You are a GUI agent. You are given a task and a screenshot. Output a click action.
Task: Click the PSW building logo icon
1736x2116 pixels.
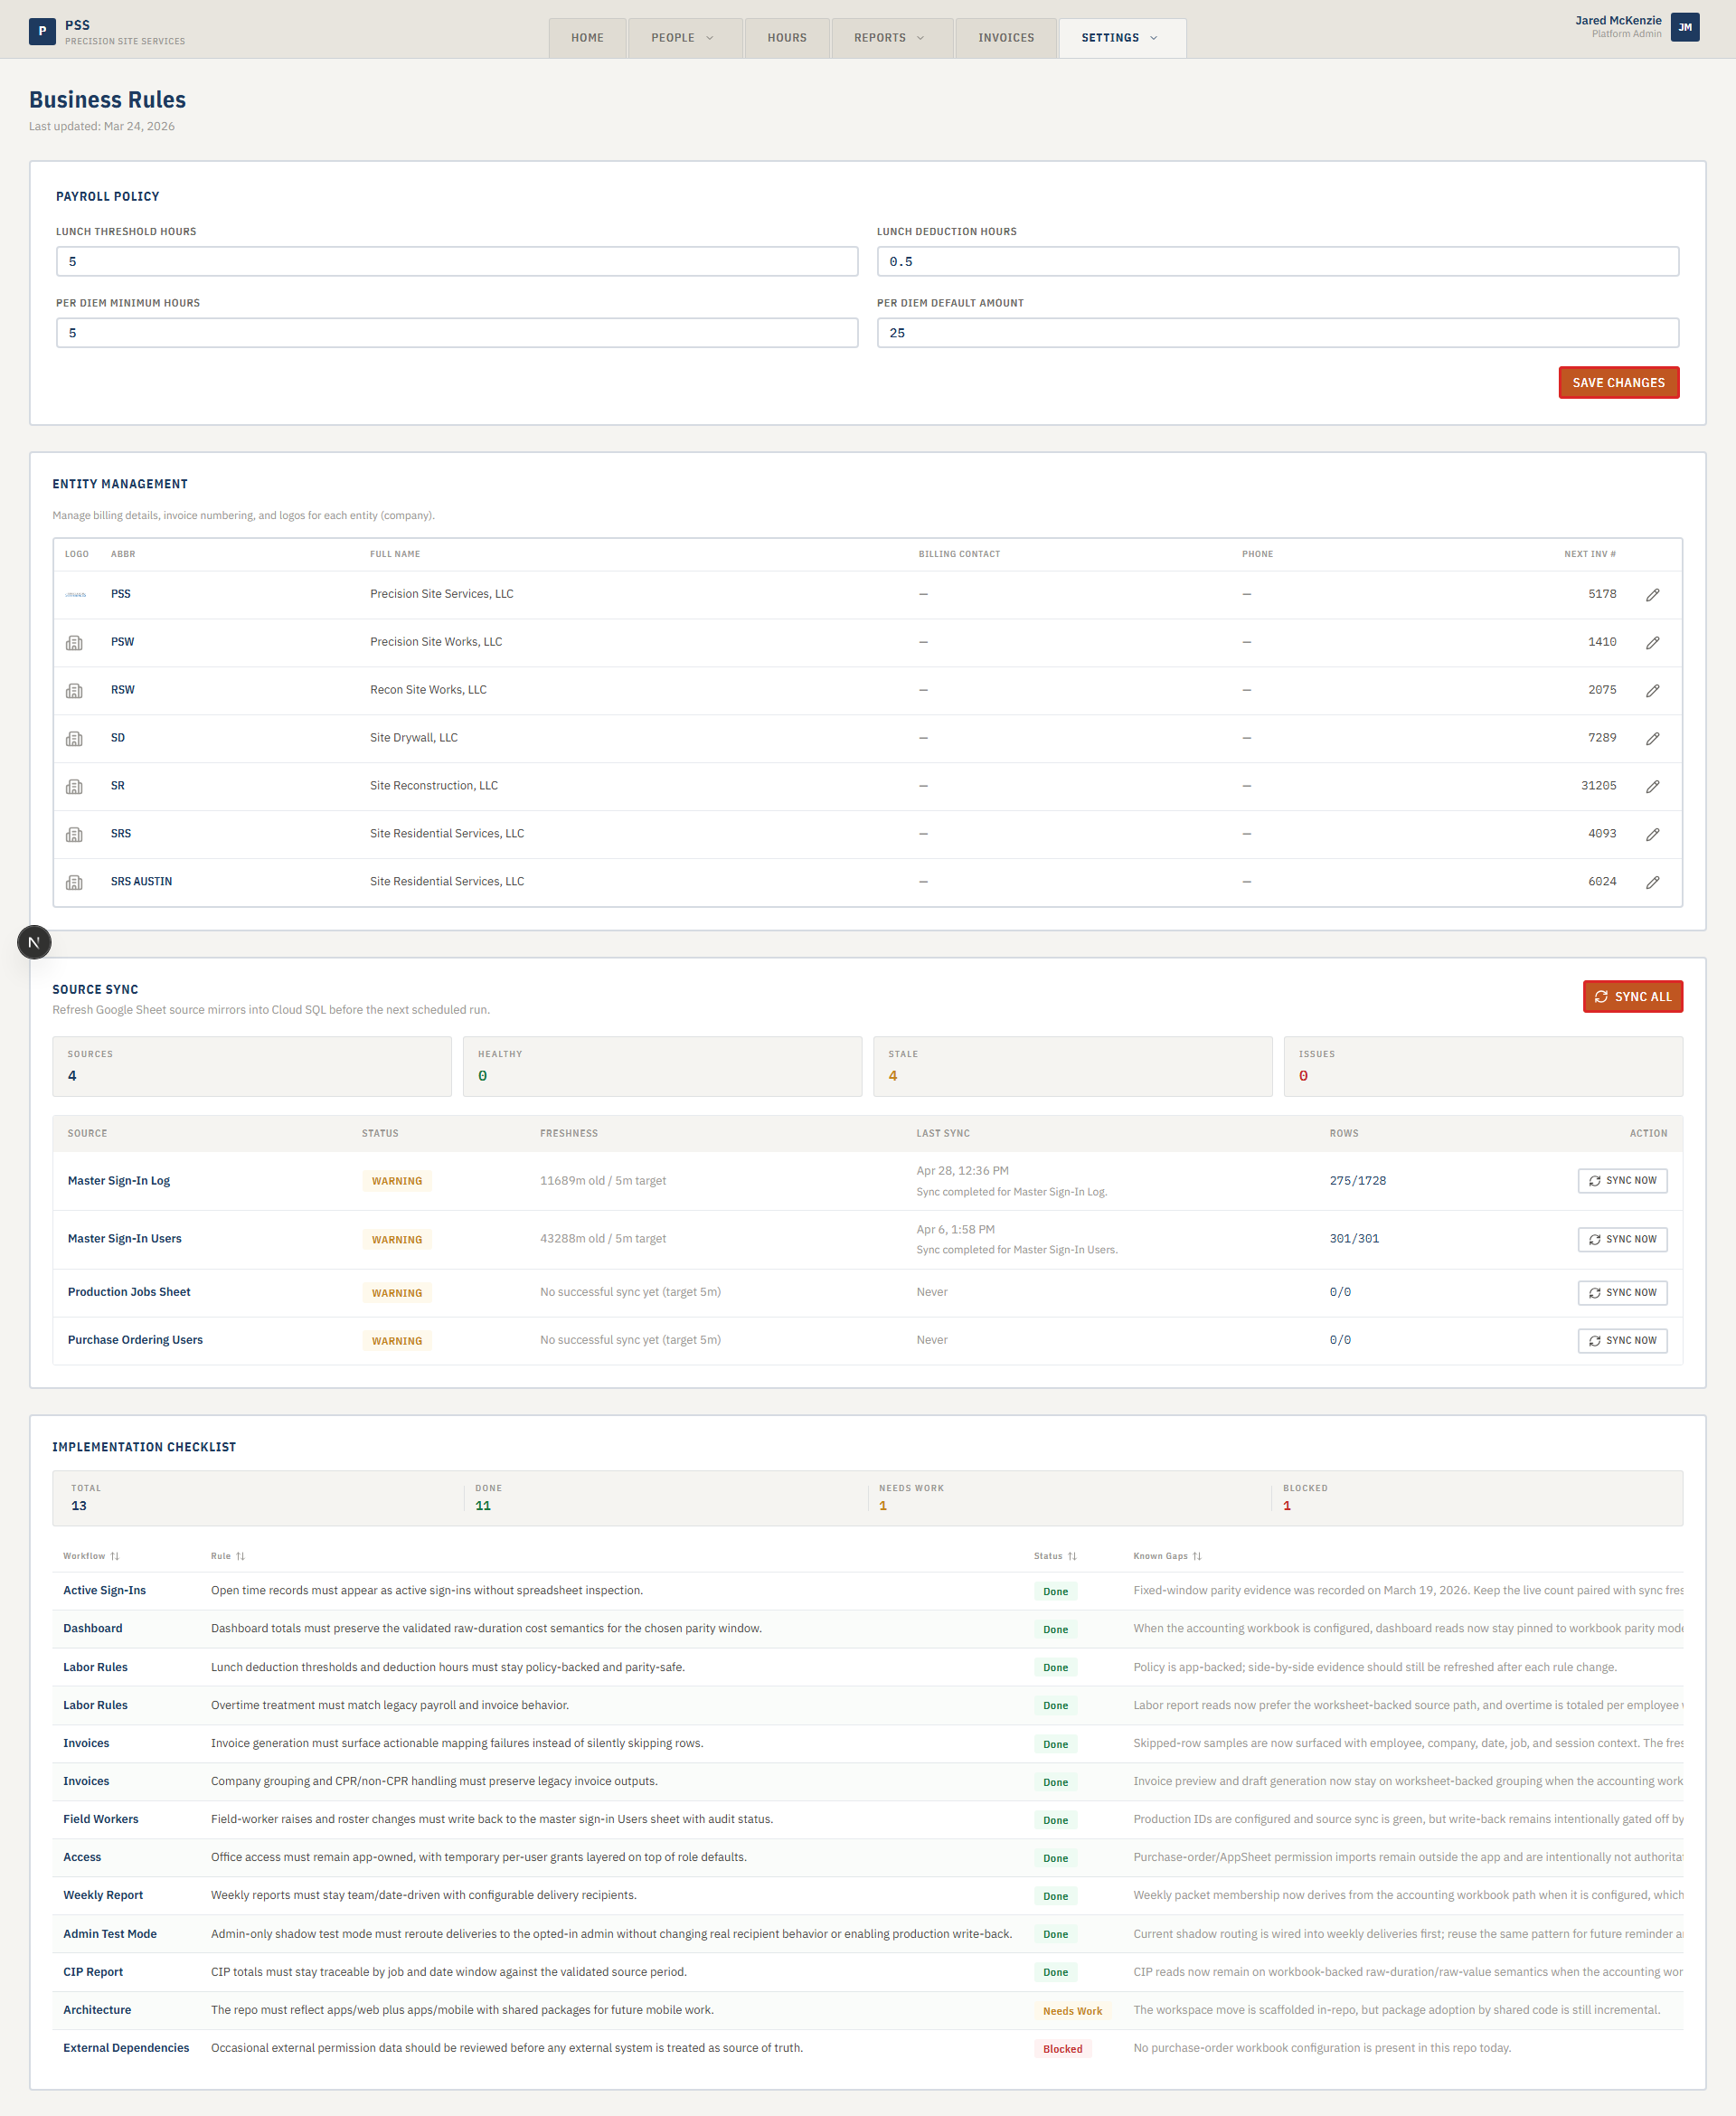point(74,643)
